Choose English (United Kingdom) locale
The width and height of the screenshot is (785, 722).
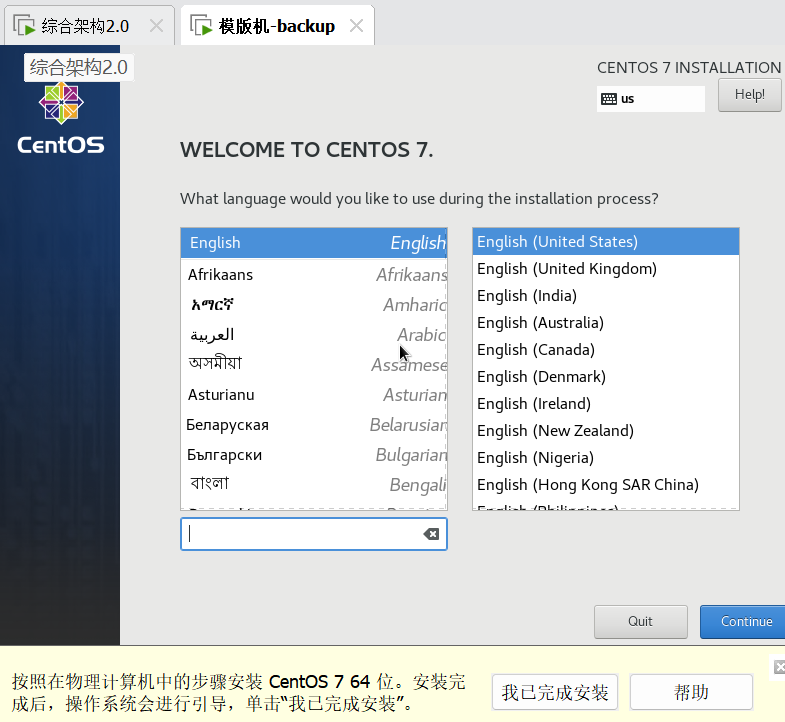tap(606, 269)
